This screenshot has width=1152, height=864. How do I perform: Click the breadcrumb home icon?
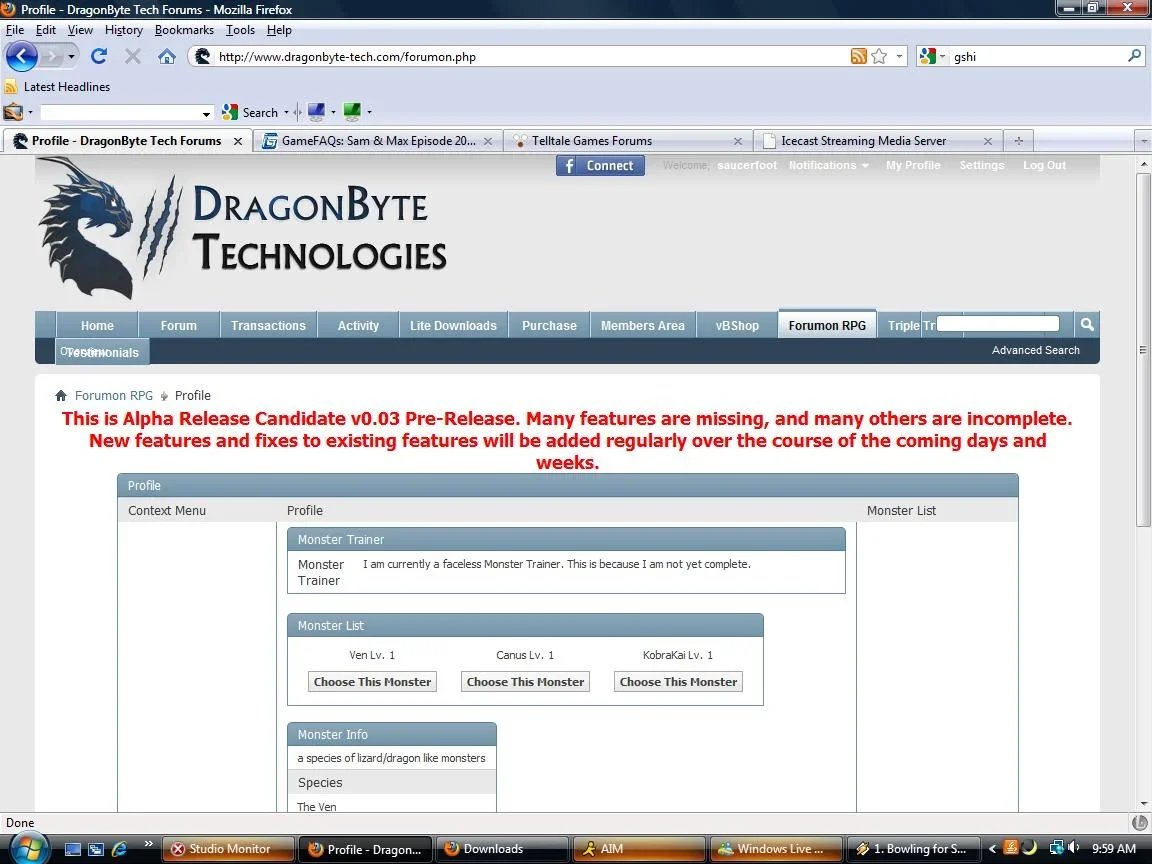coord(61,395)
